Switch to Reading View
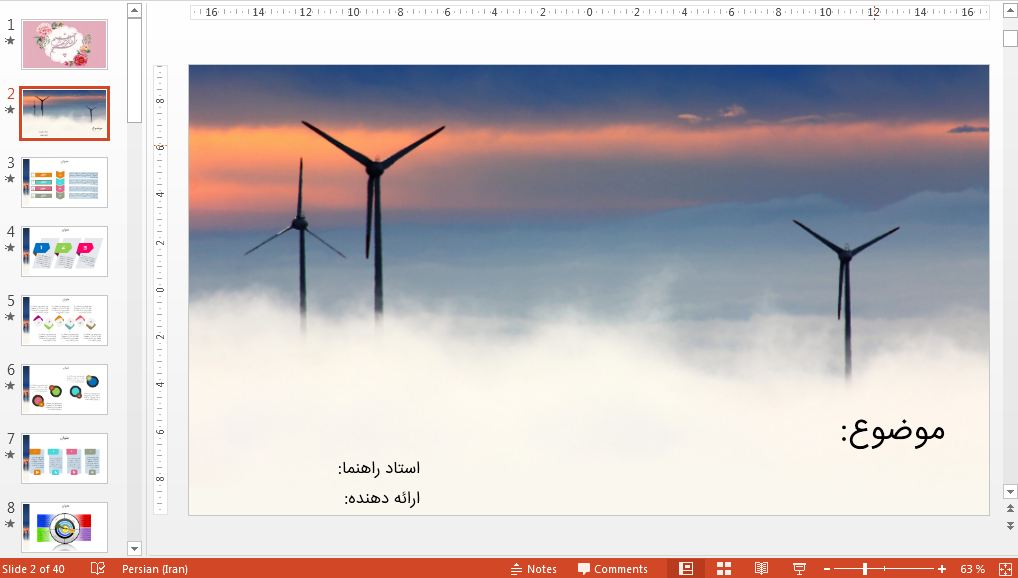Image resolution: width=1018 pixels, height=578 pixels. [x=761, y=568]
